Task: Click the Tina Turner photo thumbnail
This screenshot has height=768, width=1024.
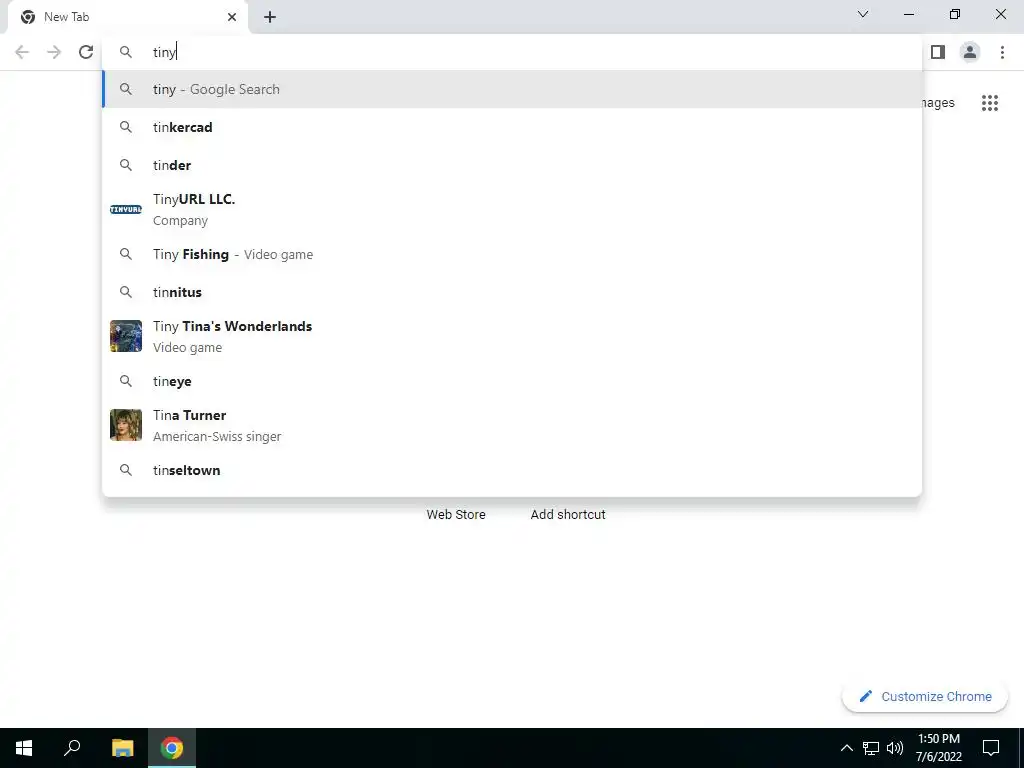Action: 126,425
